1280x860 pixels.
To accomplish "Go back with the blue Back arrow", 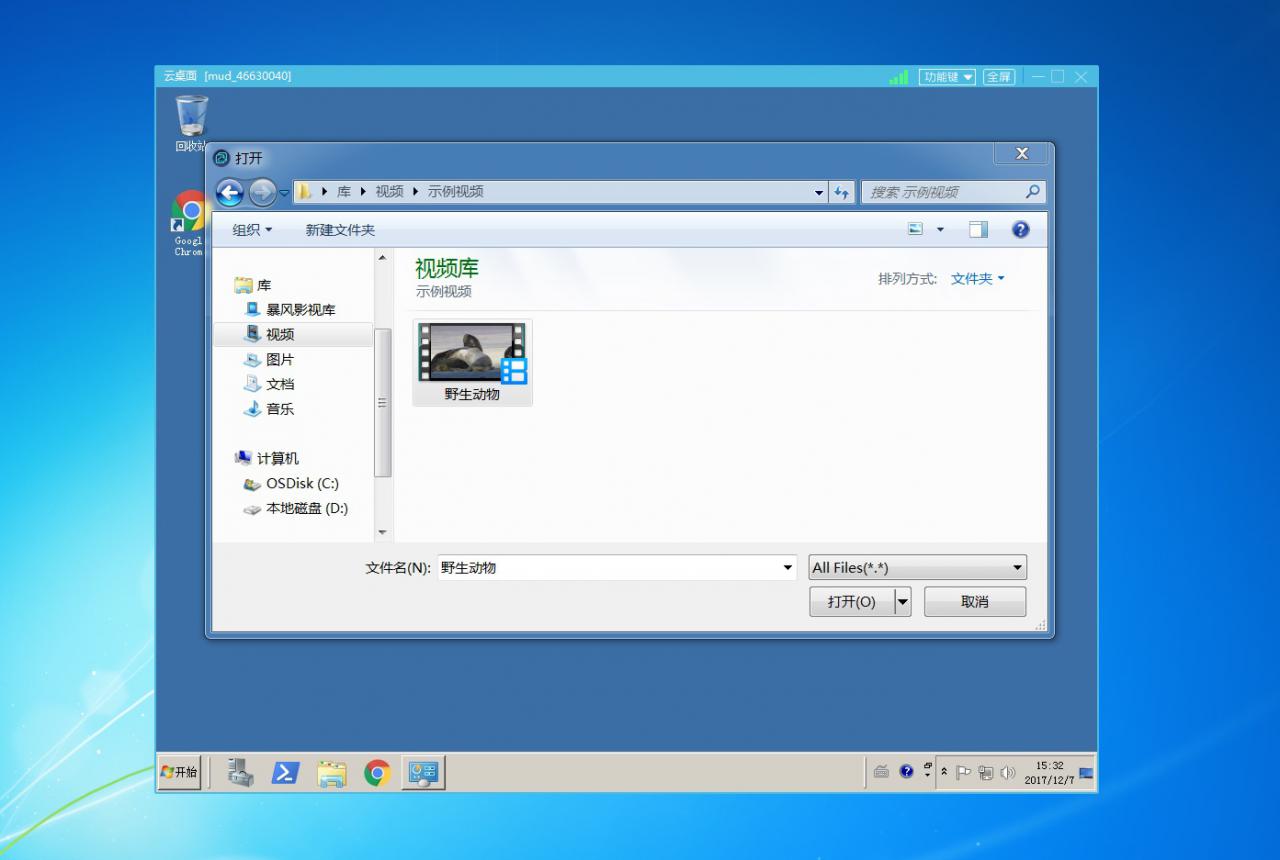I will point(230,192).
